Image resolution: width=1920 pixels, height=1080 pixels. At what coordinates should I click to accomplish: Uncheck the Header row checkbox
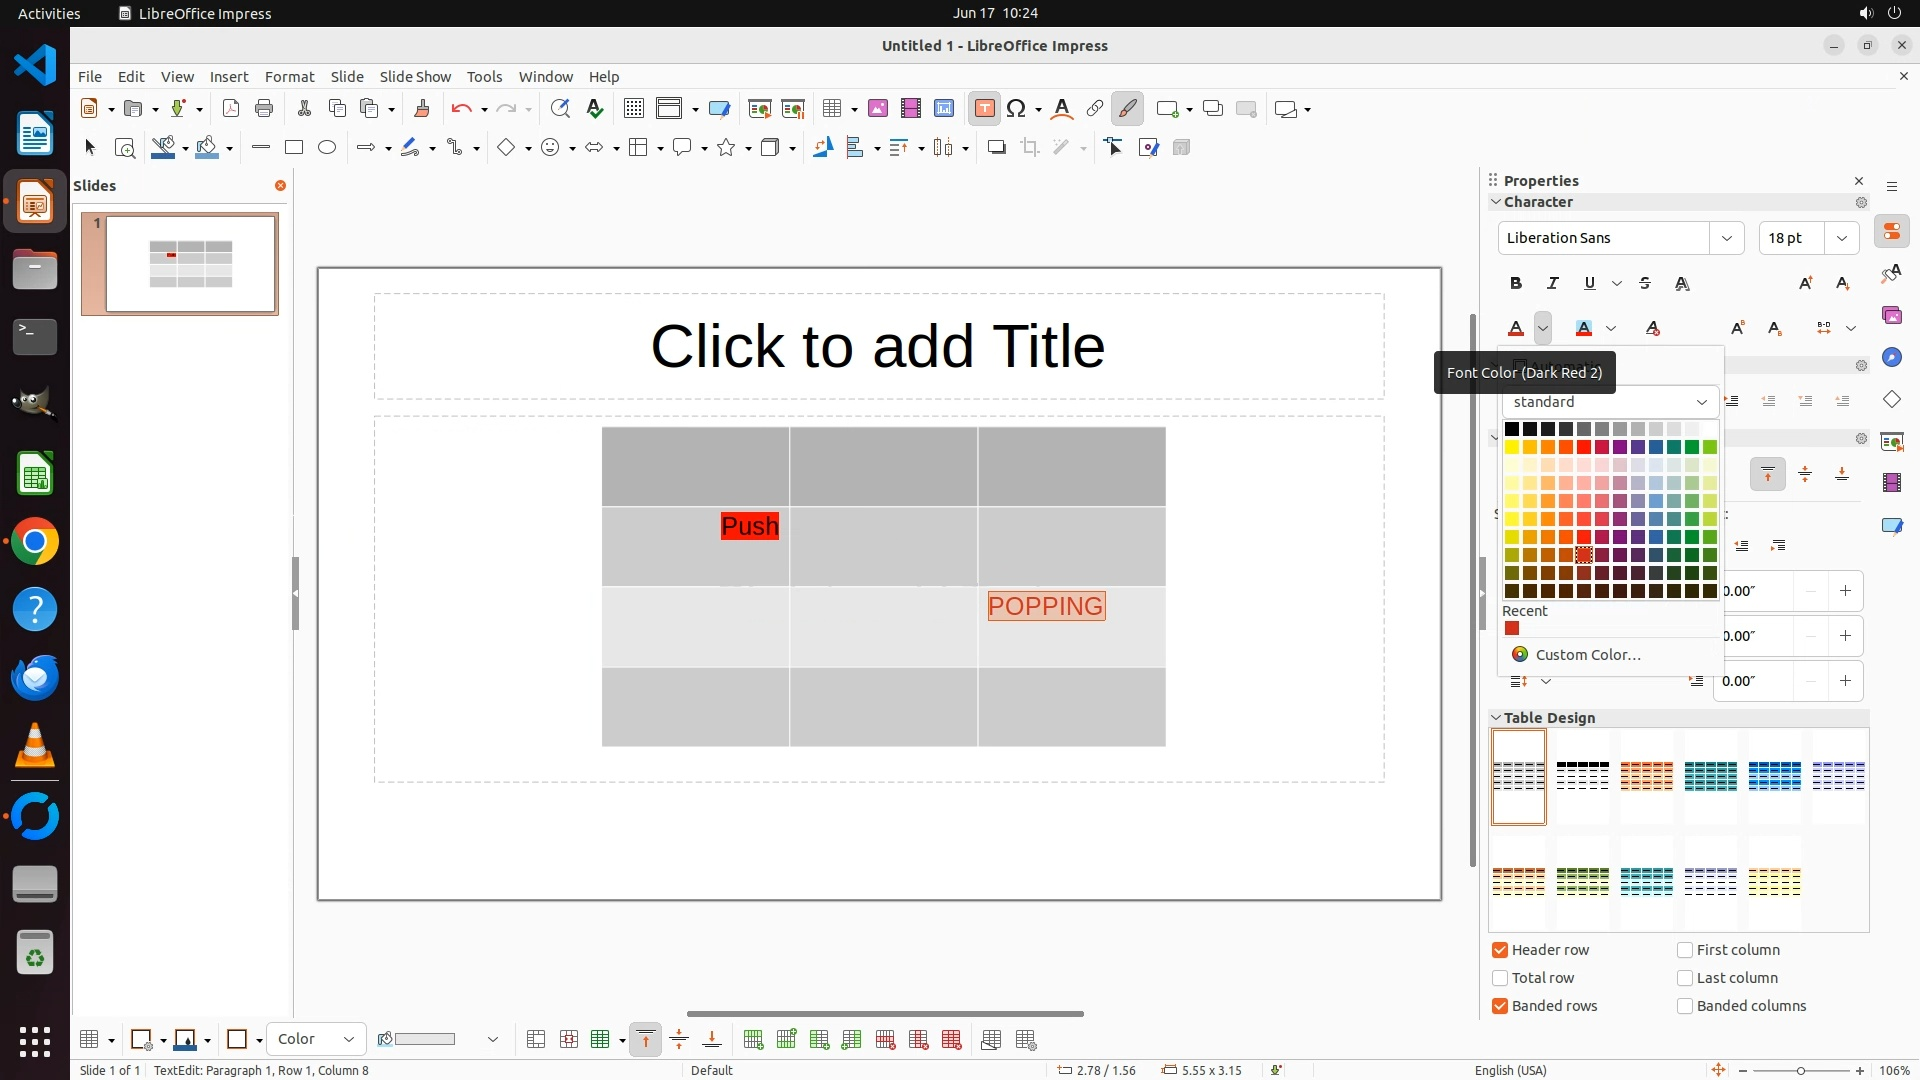point(1500,950)
